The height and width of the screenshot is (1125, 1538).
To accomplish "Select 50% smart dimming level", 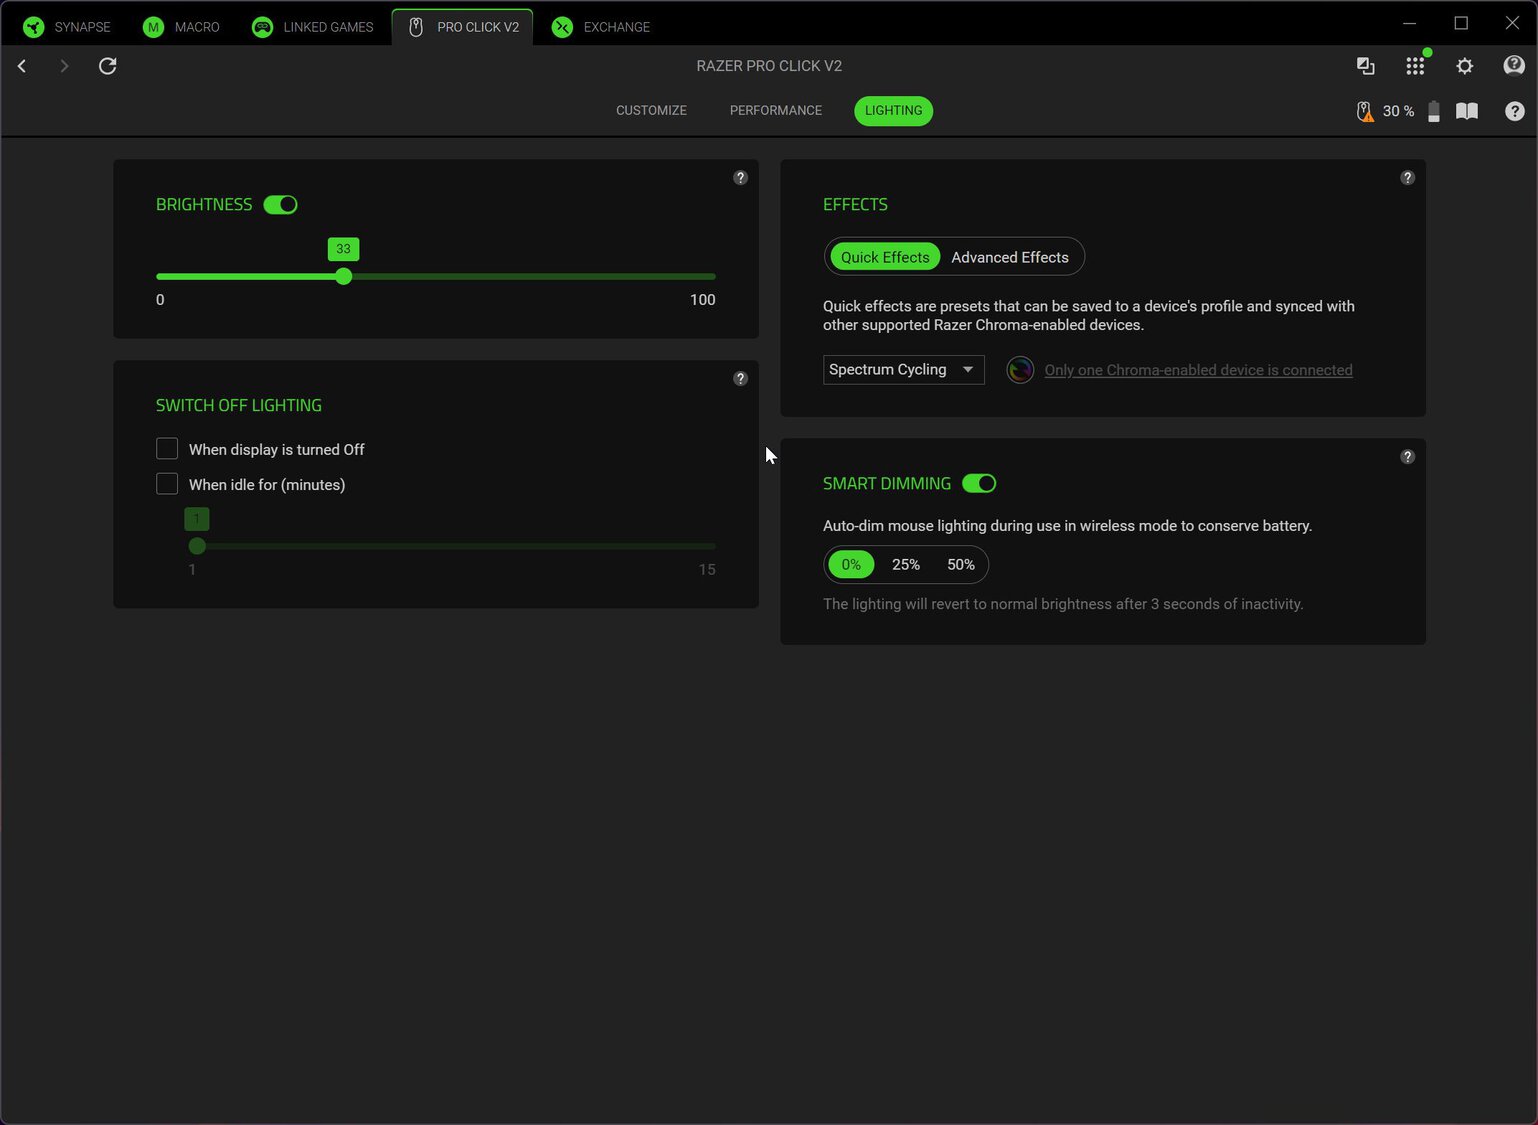I will pyautogui.click(x=961, y=565).
